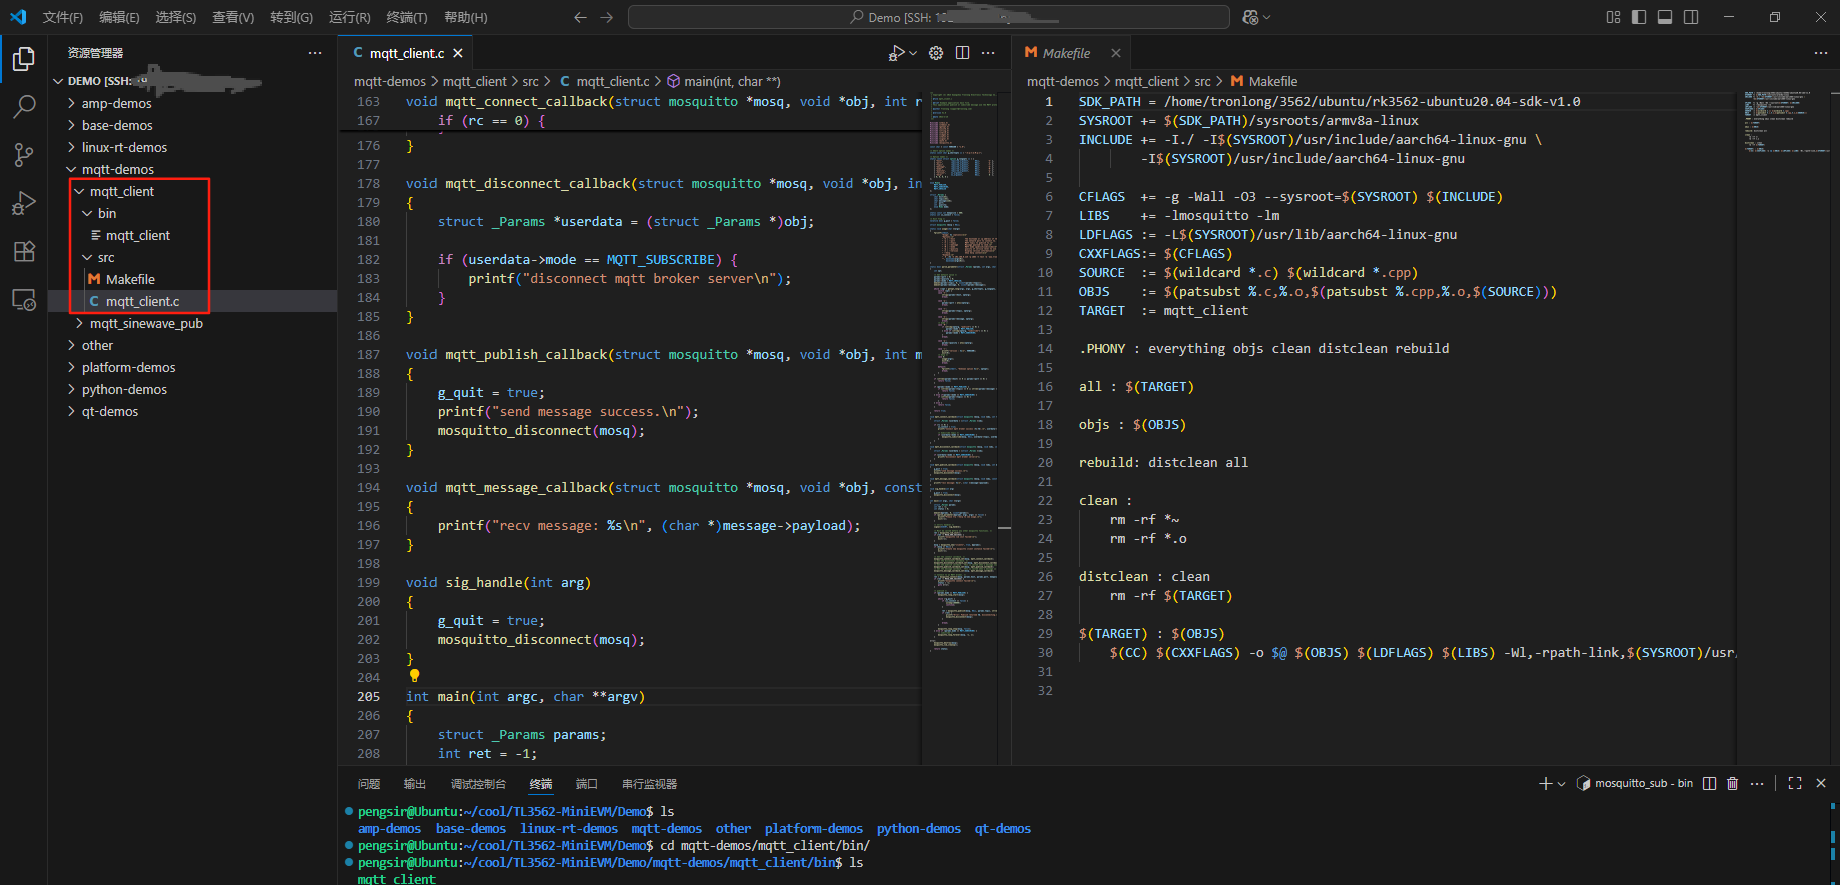Open the Source Control view
This screenshot has height=885, width=1840.
[24, 154]
